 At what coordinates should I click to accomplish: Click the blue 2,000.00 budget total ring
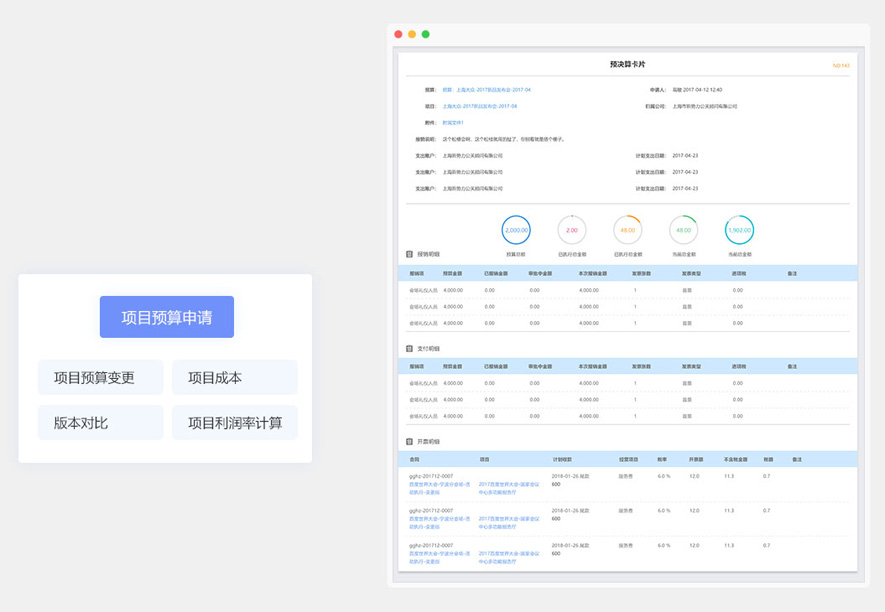pyautogui.click(x=516, y=230)
